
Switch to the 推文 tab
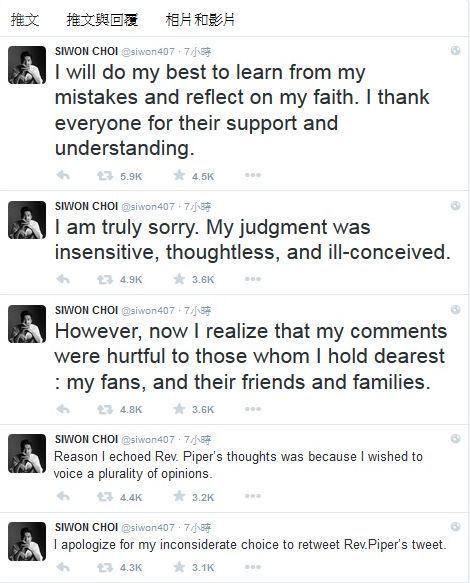click(25, 19)
